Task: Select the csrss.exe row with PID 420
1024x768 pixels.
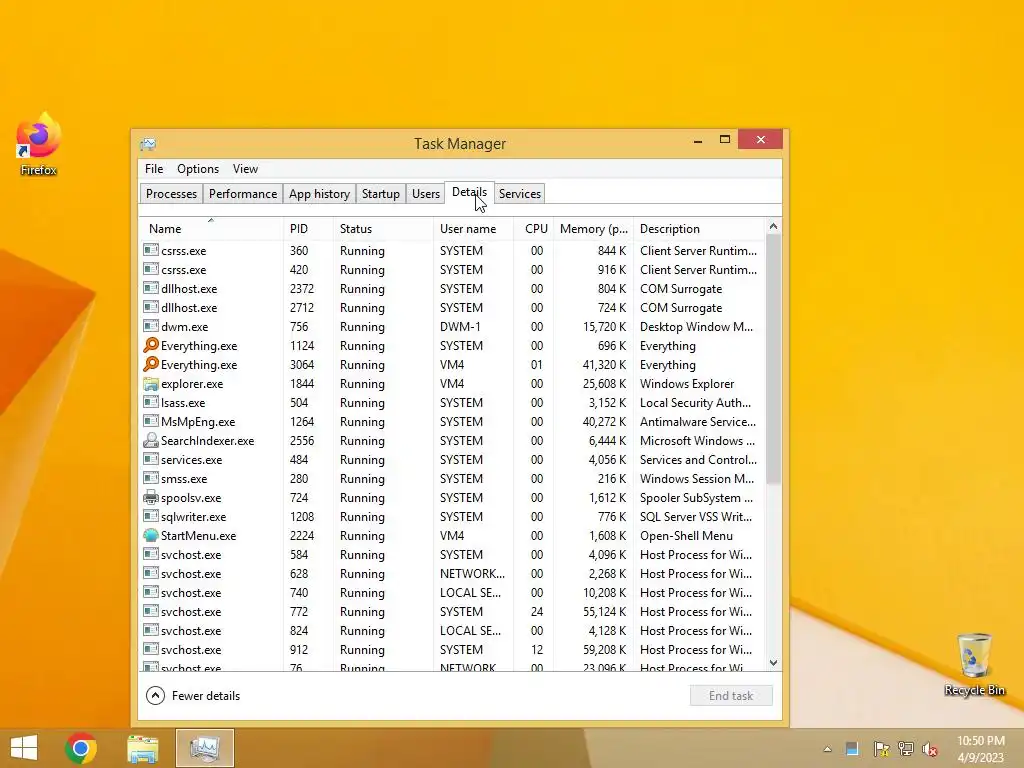Action: click(452, 270)
